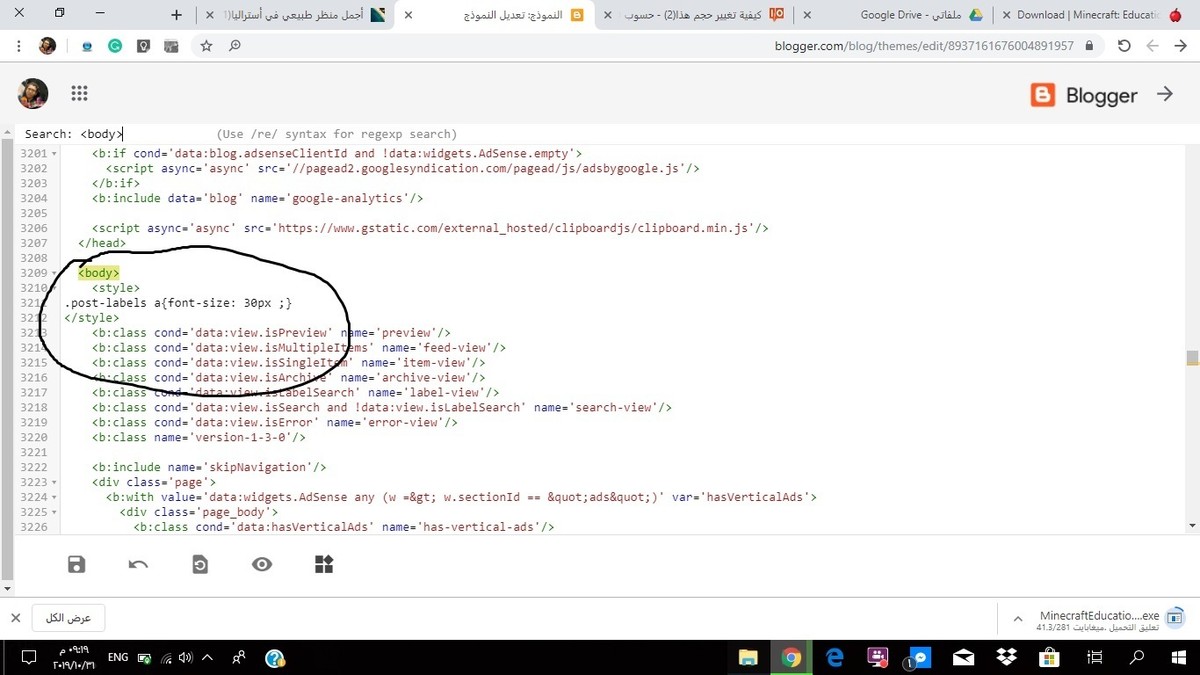Expand the MinecraftEducation download options chevron
Image resolution: width=1200 pixels, height=675 pixels.
pos(1018,618)
